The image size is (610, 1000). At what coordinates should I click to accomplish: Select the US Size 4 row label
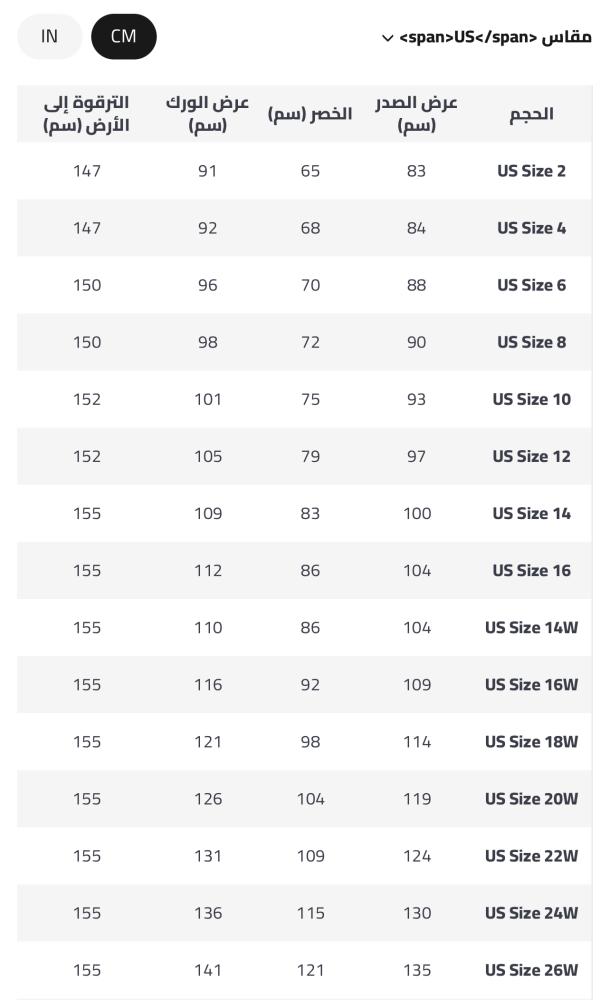[531, 228]
